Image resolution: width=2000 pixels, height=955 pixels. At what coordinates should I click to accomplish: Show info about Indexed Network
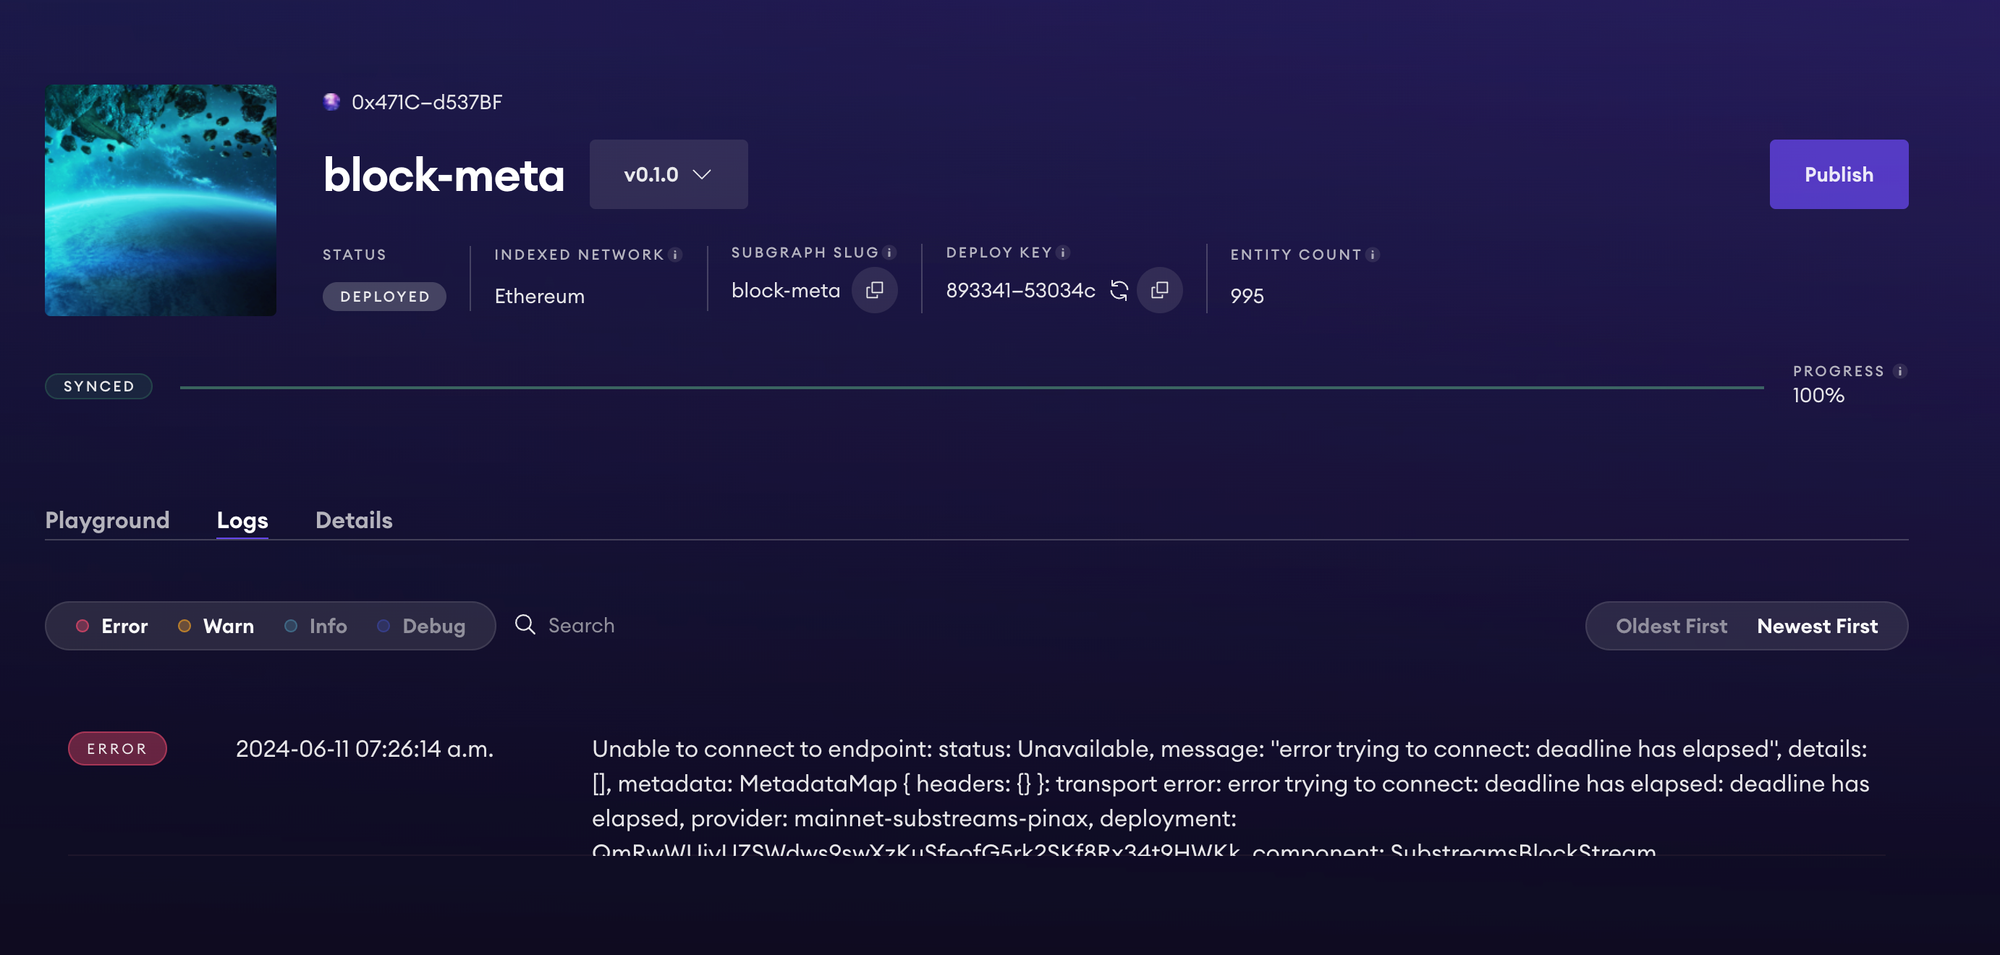(x=676, y=255)
